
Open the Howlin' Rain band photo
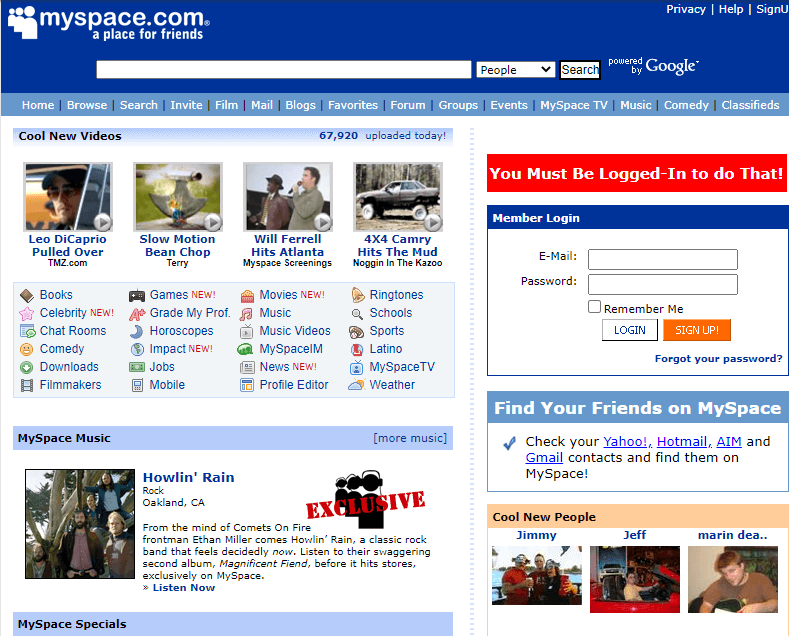tap(80, 524)
